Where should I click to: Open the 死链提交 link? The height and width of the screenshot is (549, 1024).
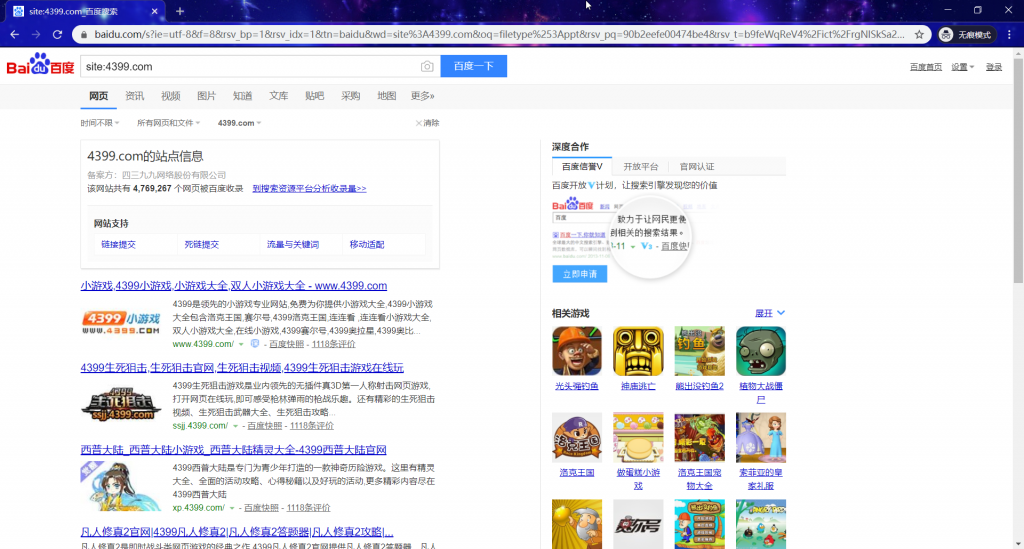point(202,244)
